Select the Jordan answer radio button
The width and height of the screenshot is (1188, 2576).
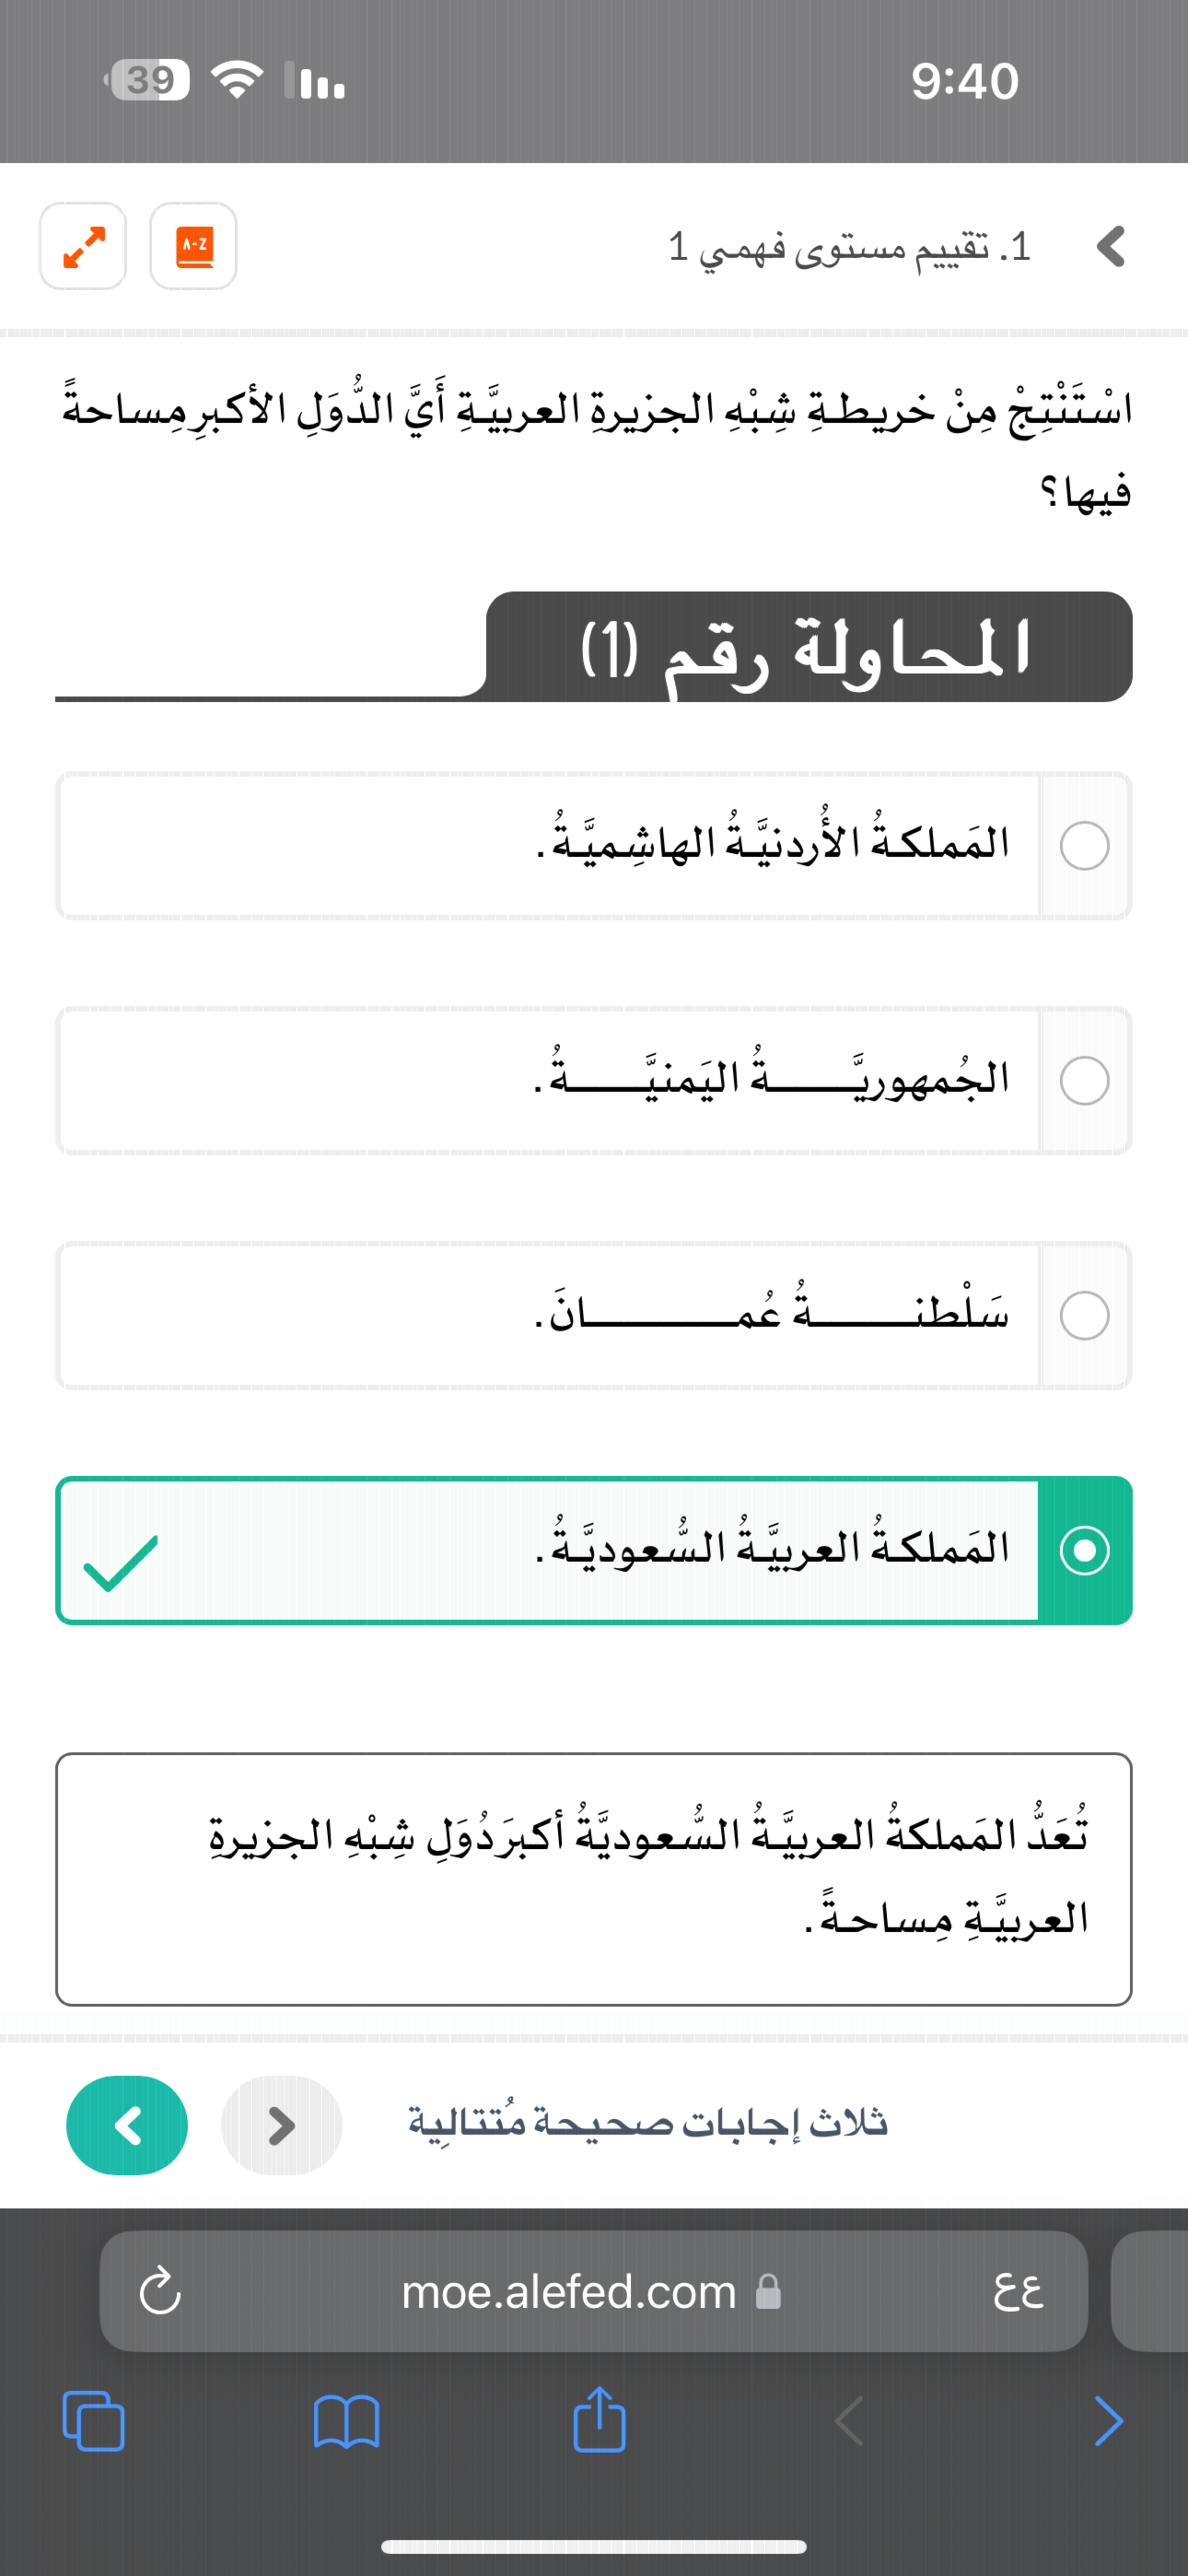pos(1084,846)
